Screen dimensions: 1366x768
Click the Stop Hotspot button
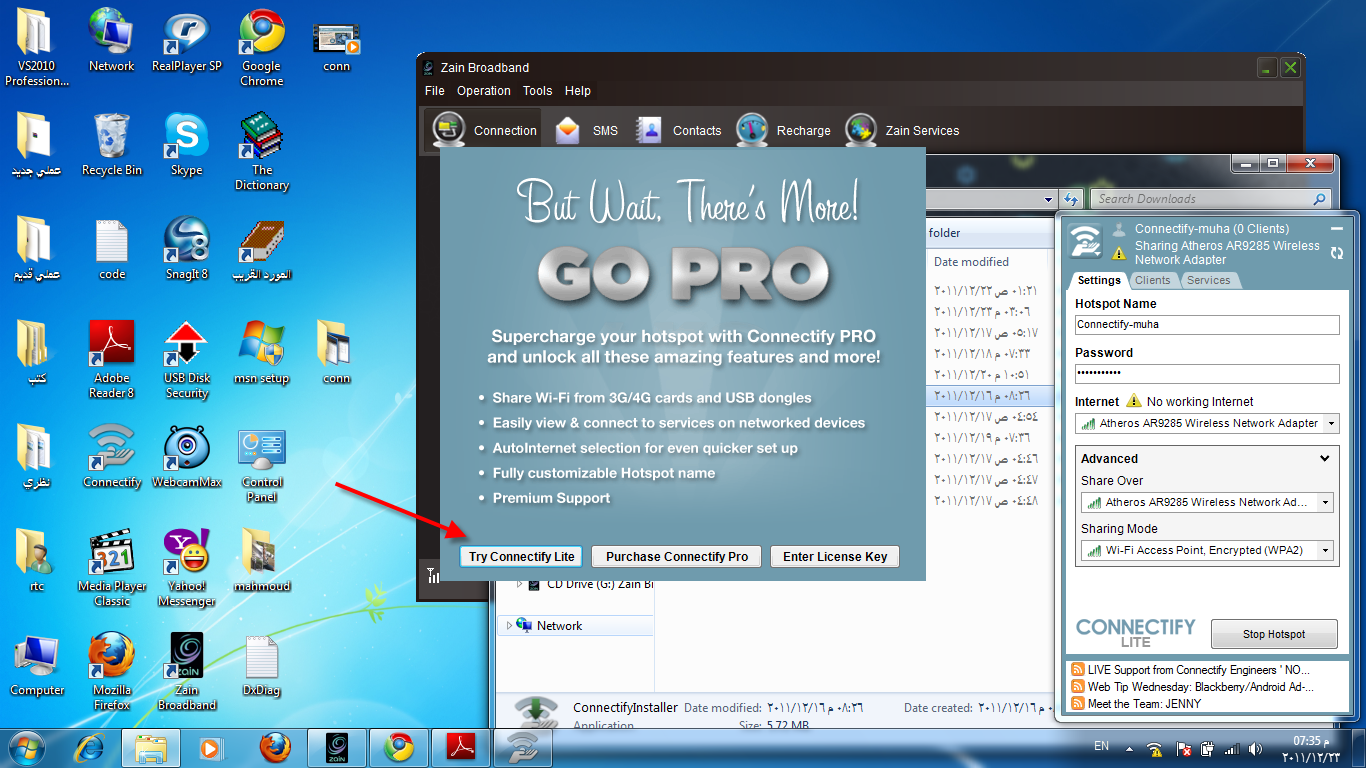click(1274, 634)
